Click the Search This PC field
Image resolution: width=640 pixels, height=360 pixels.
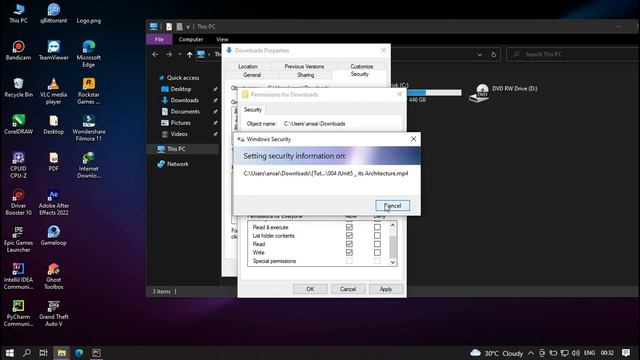click(572, 54)
